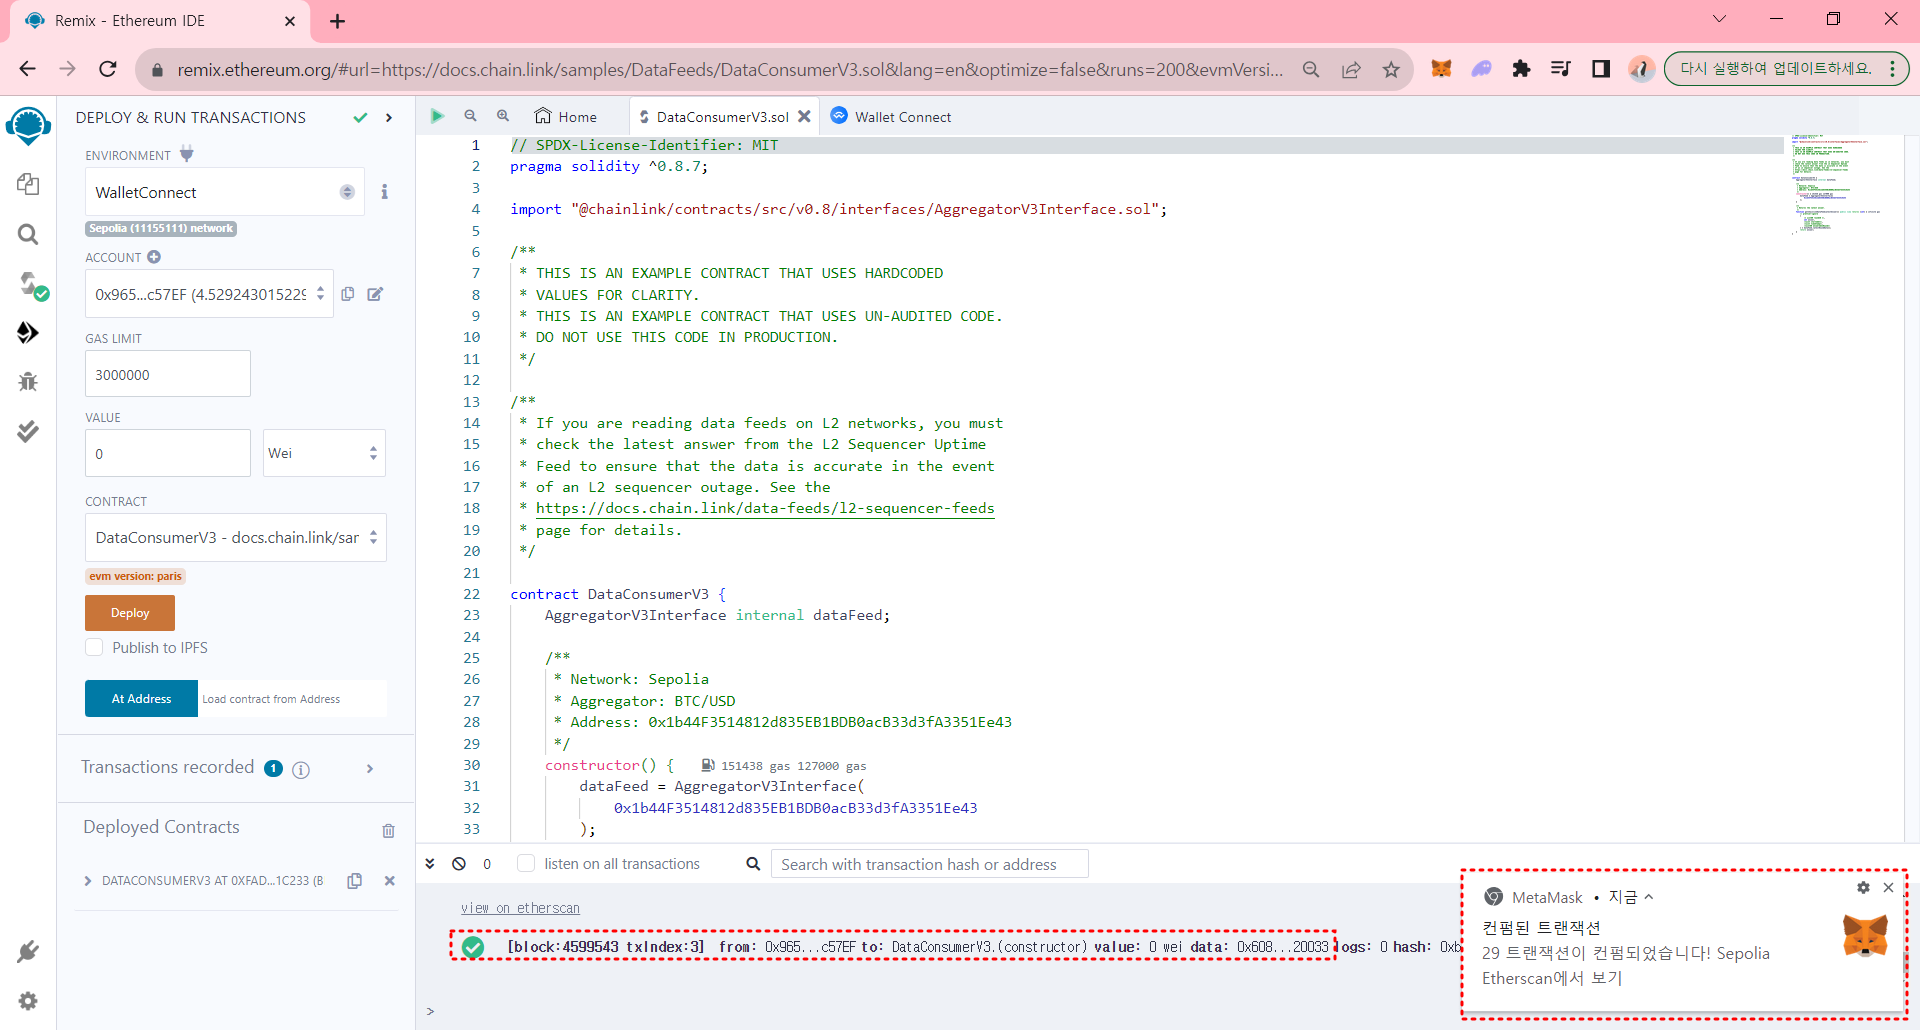Close the DataConsumerV3.sol editor tab

tap(804, 116)
